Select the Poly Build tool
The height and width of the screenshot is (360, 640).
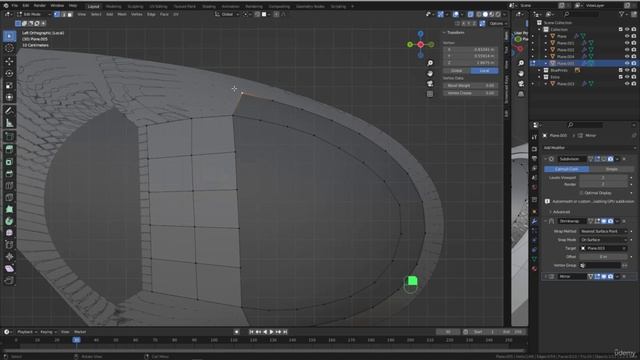pyautogui.click(x=9, y=209)
